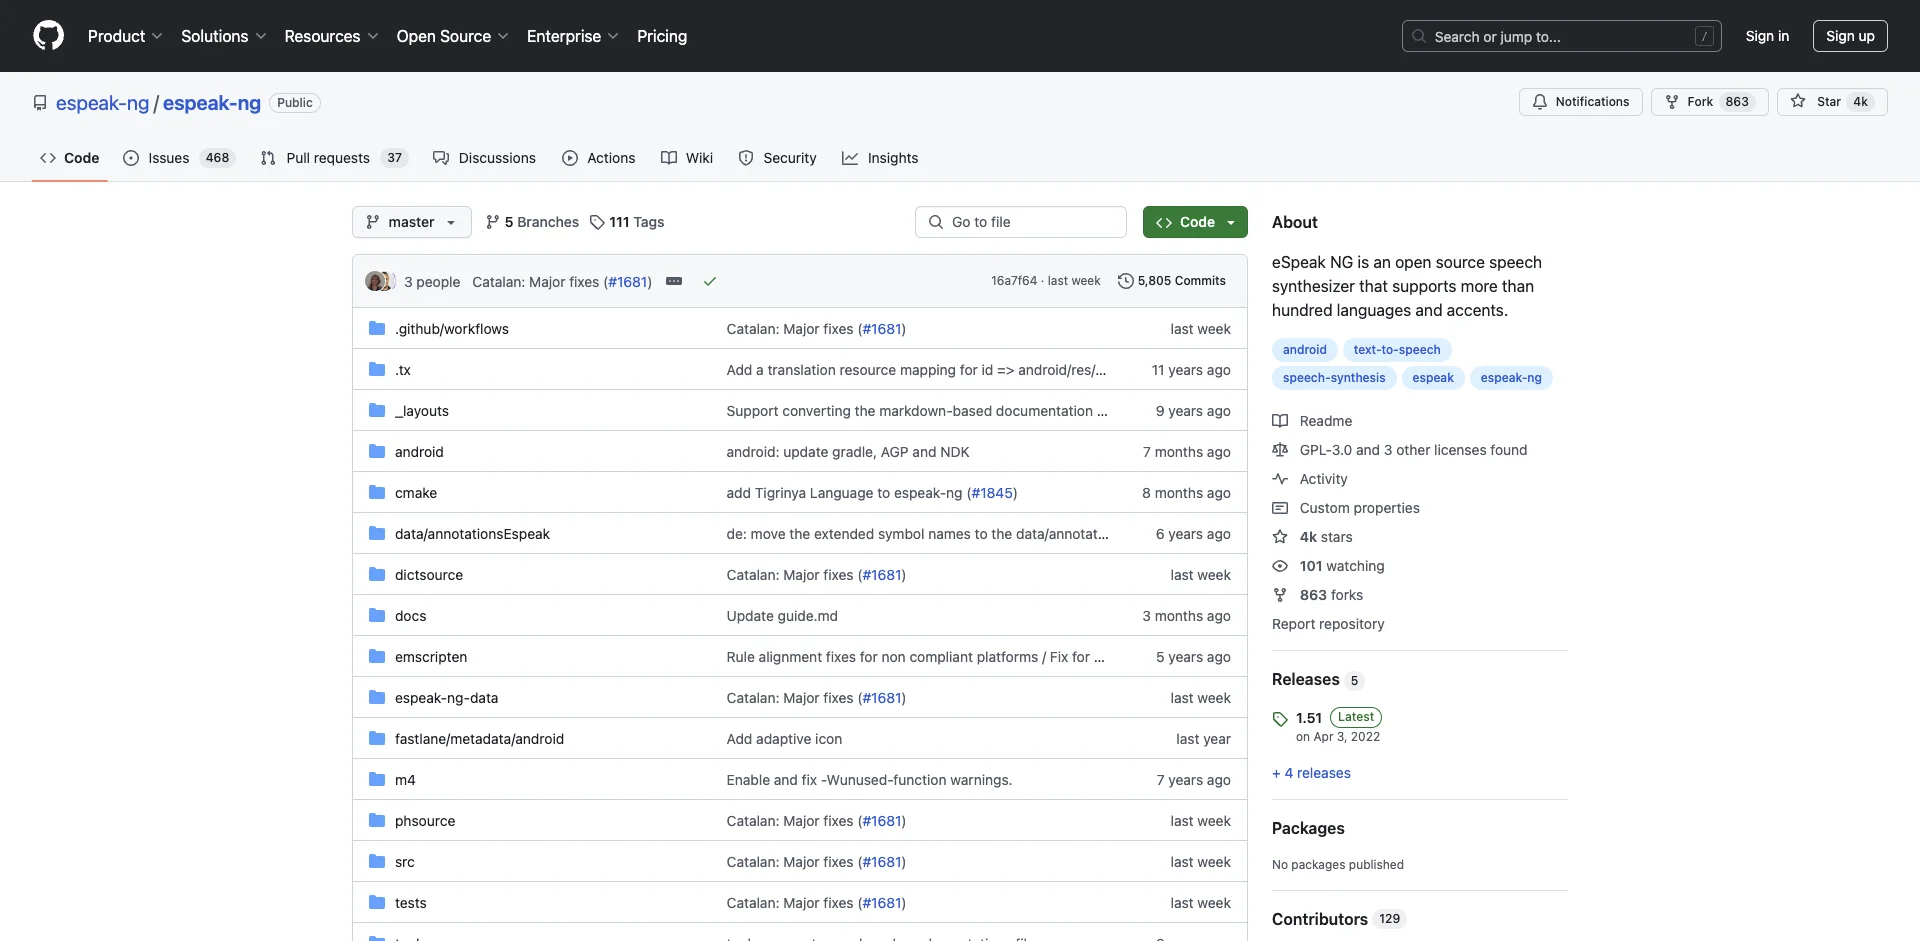The image size is (1920, 941).
Task: Open the green Code dropdown button
Action: [x=1195, y=222]
